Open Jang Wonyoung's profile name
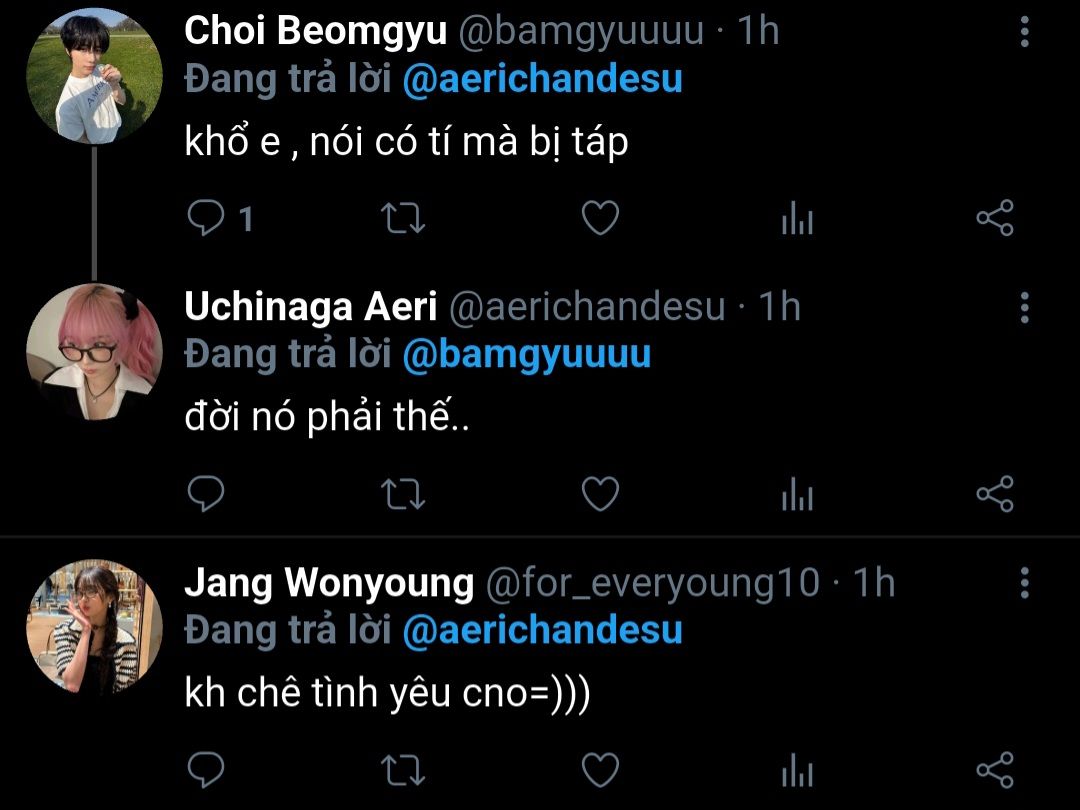Screen dimensions: 1080x810 click(x=329, y=583)
